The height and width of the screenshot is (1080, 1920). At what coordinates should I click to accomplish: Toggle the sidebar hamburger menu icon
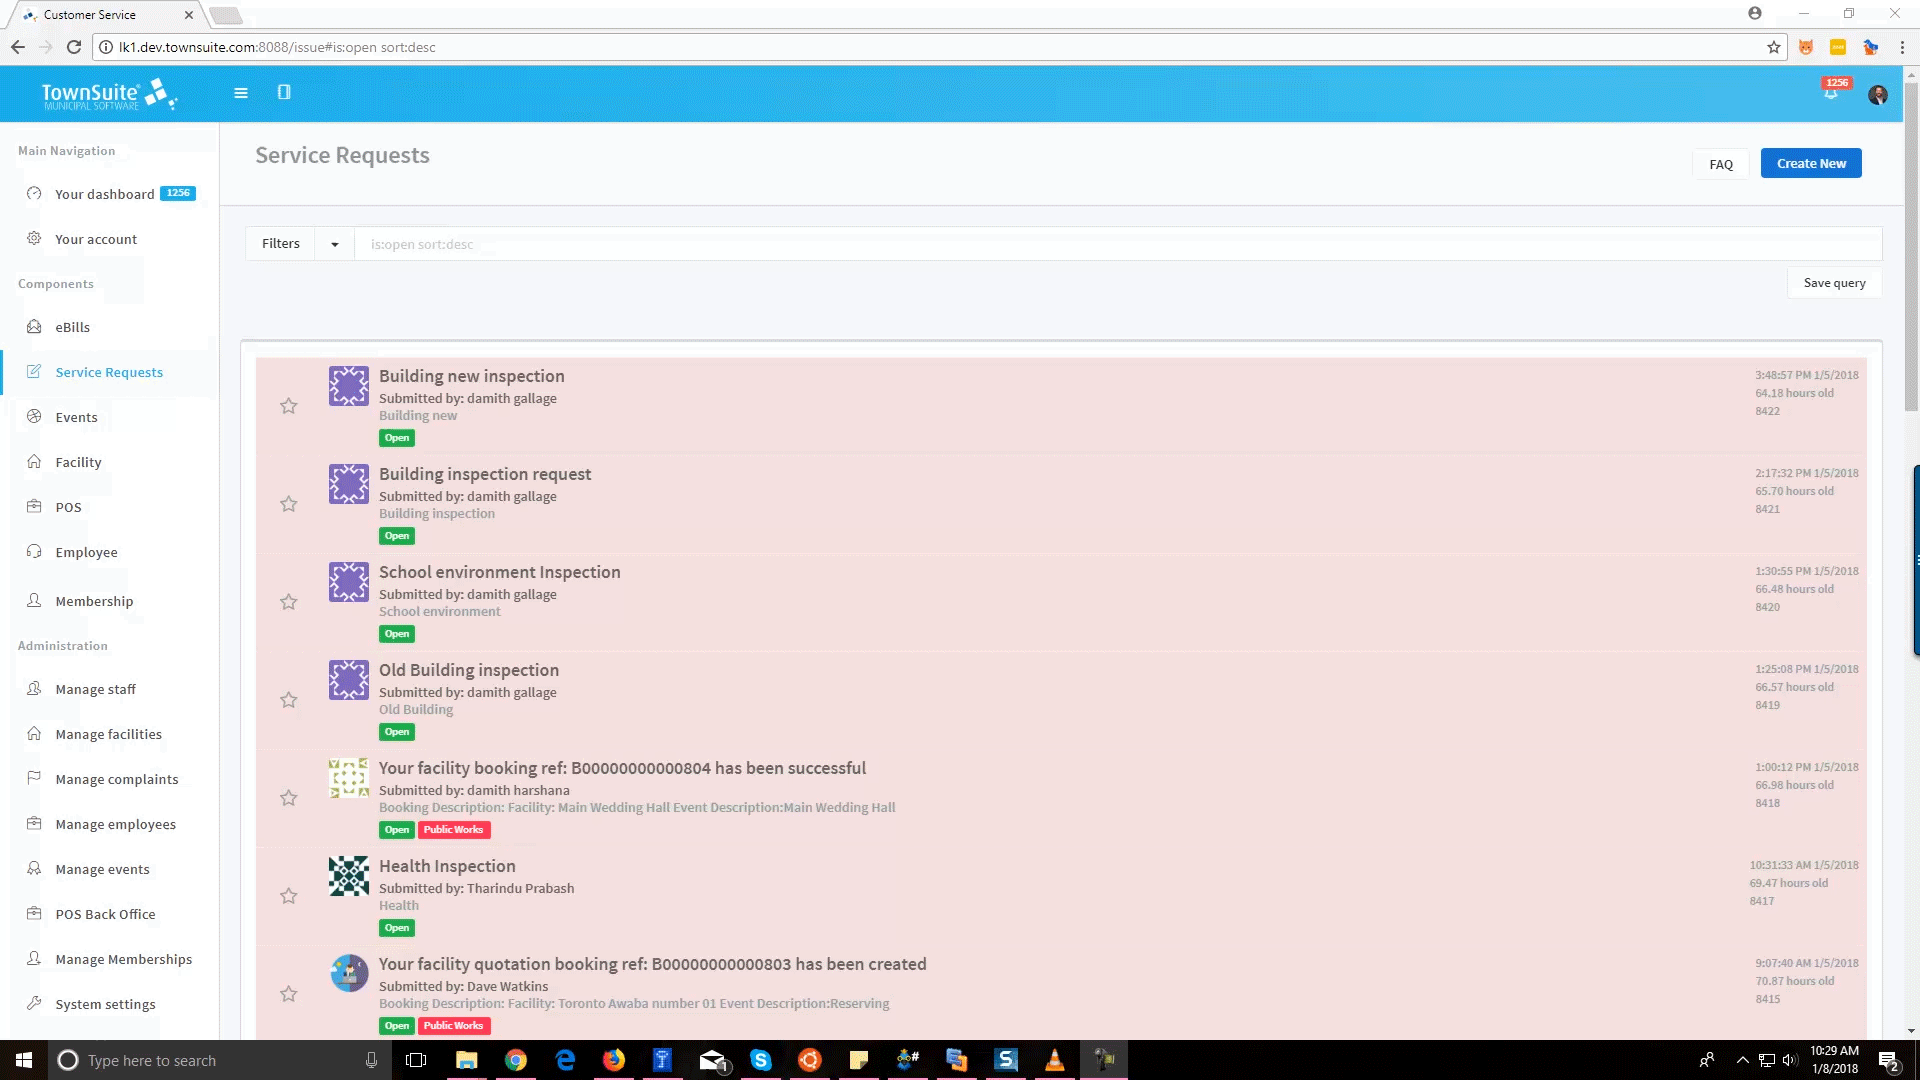pos(241,93)
